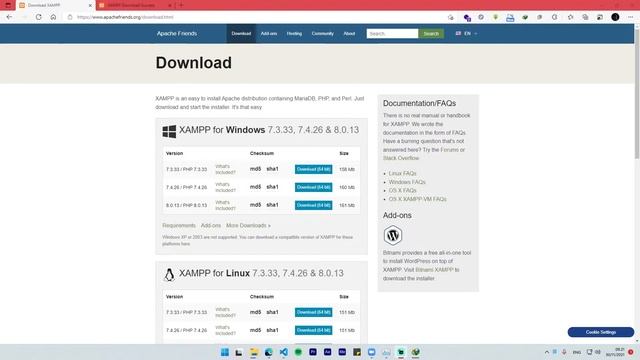Click md5 for Linux 7.4.26
This screenshot has width=640, height=360.
pos(256,330)
